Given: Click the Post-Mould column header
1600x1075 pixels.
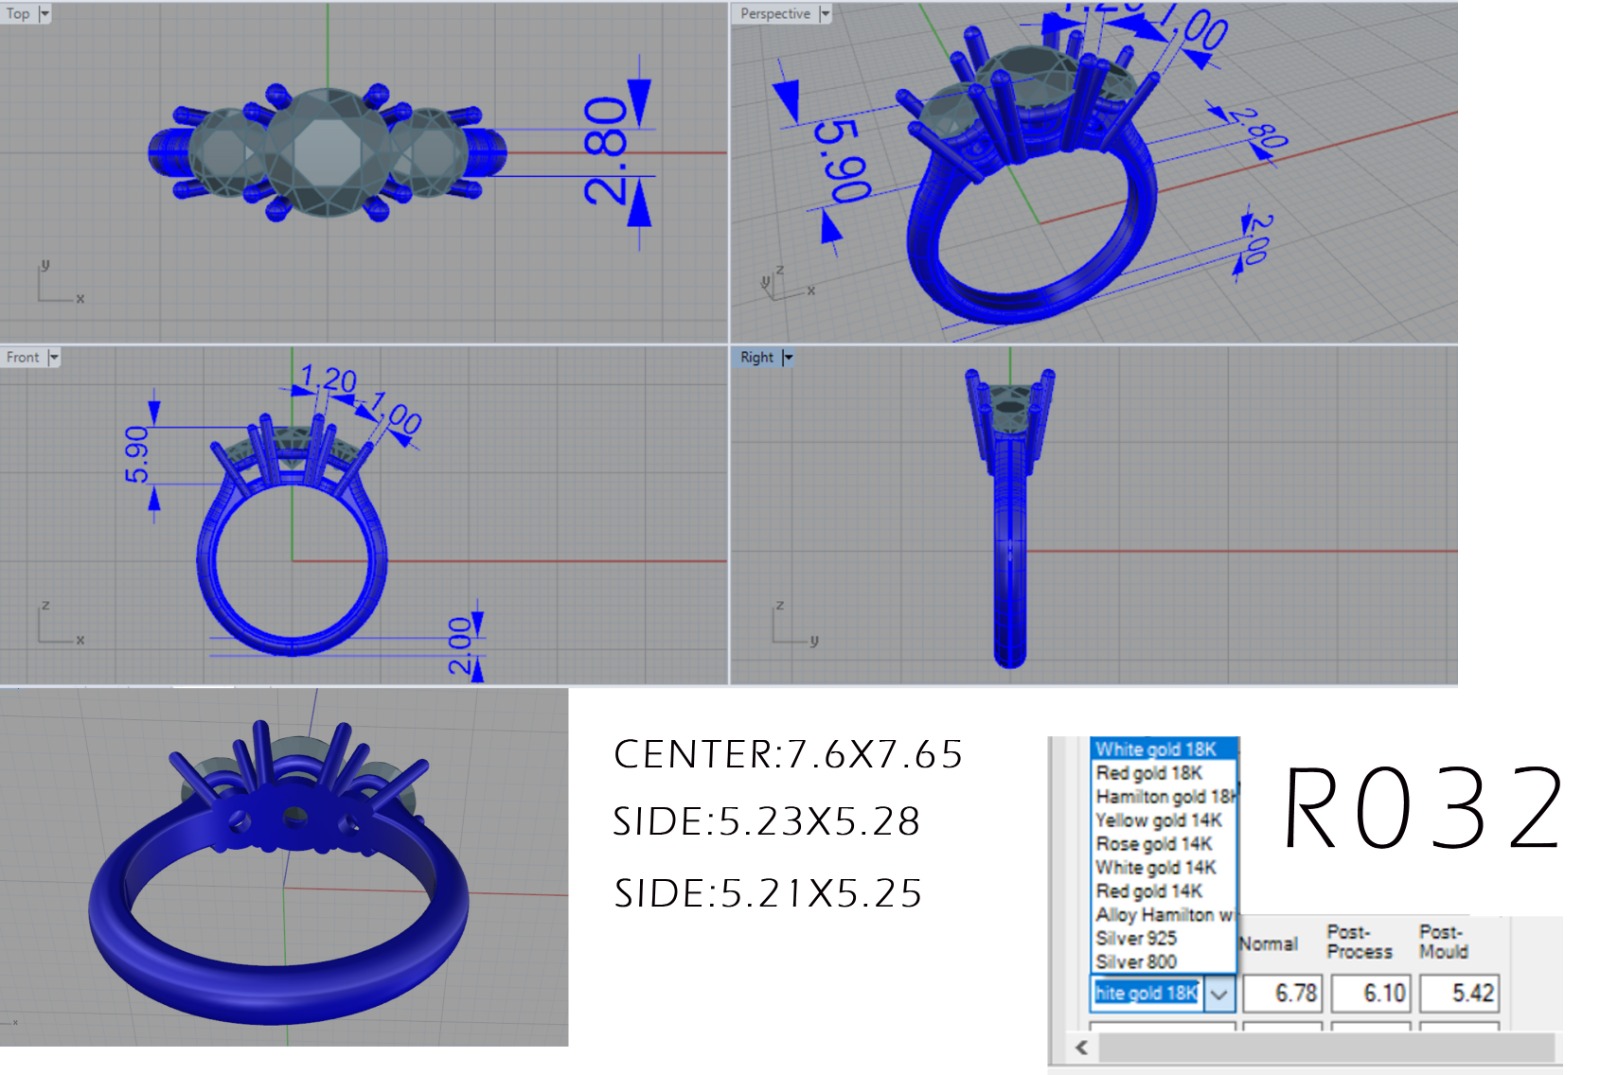Looking at the screenshot, I should click(1443, 942).
